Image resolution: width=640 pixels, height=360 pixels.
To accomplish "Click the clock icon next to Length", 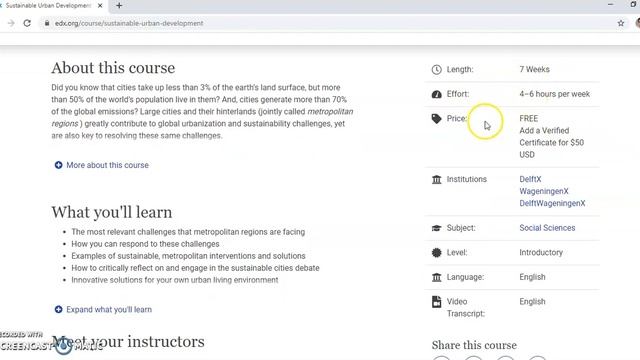I will [x=436, y=69].
